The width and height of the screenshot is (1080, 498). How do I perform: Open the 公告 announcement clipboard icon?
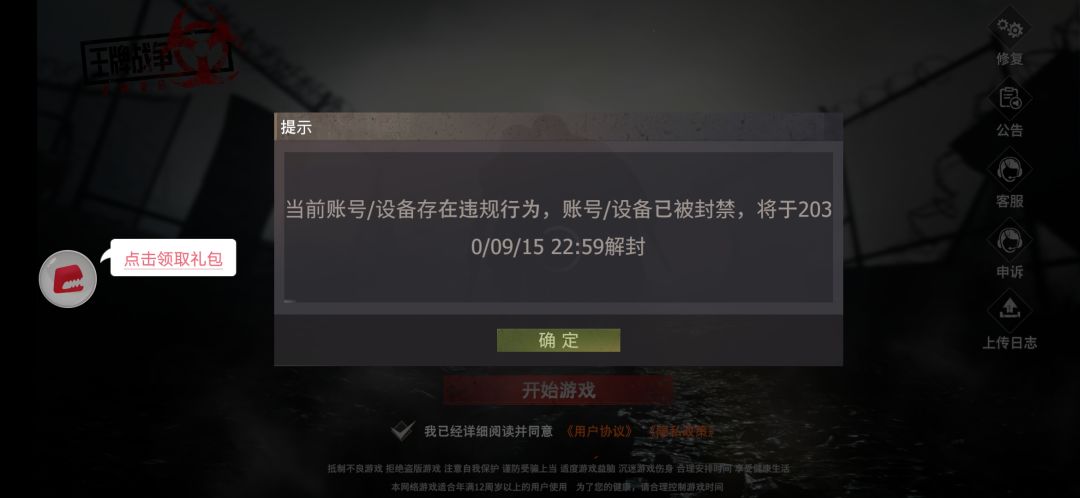coord(1010,99)
